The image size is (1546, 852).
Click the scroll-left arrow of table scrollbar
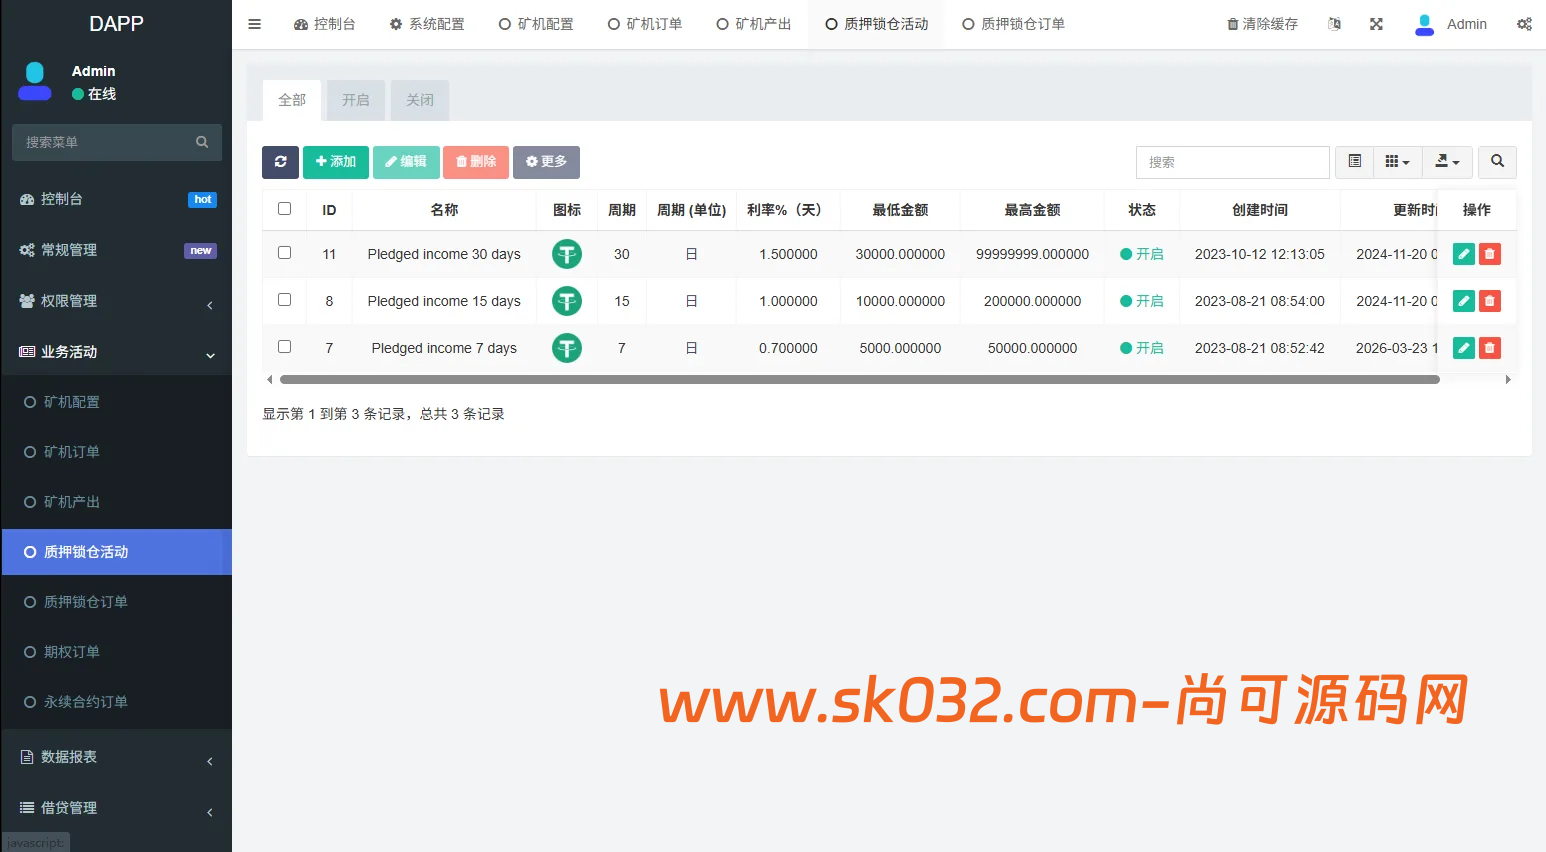(x=269, y=380)
